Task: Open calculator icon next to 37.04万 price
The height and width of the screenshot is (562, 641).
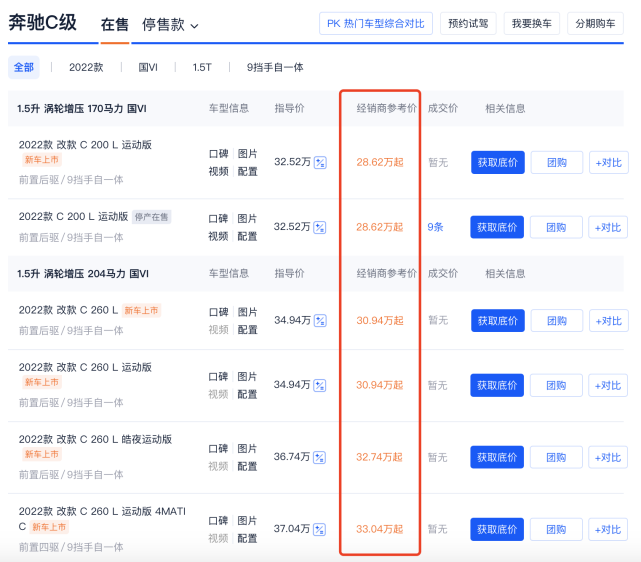Action: point(319,530)
